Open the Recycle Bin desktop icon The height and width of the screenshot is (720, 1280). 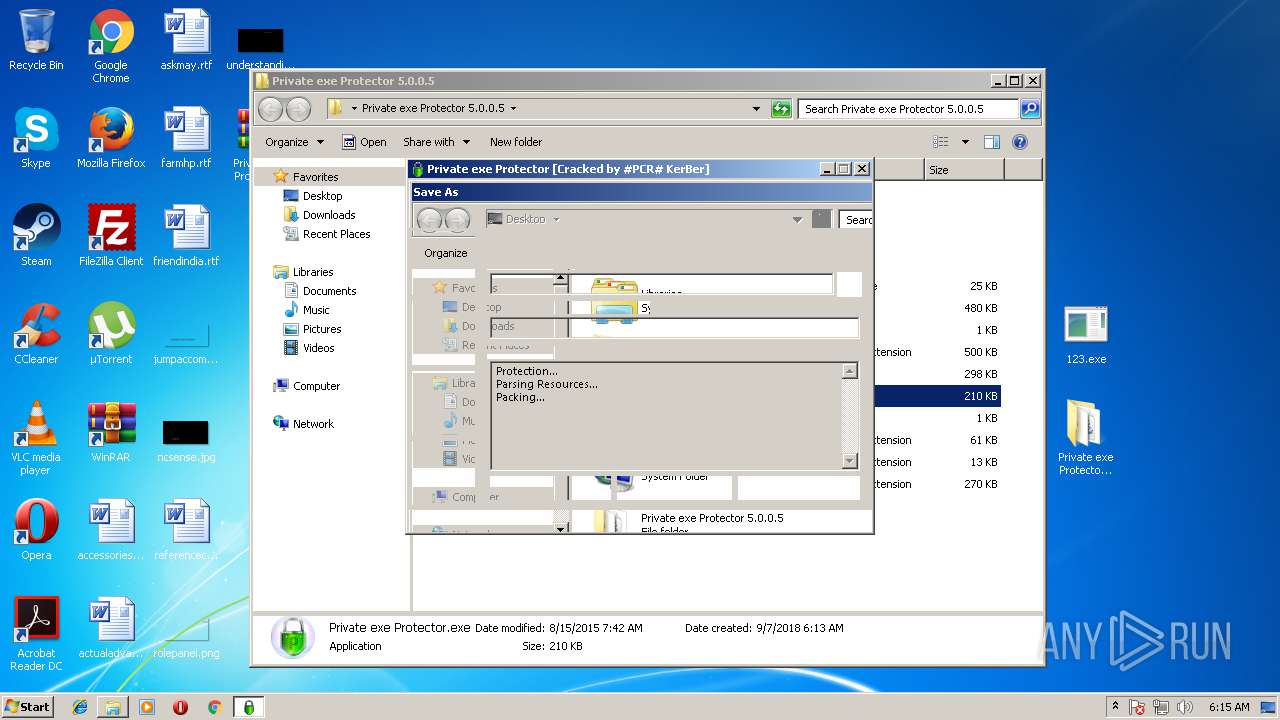tap(36, 41)
